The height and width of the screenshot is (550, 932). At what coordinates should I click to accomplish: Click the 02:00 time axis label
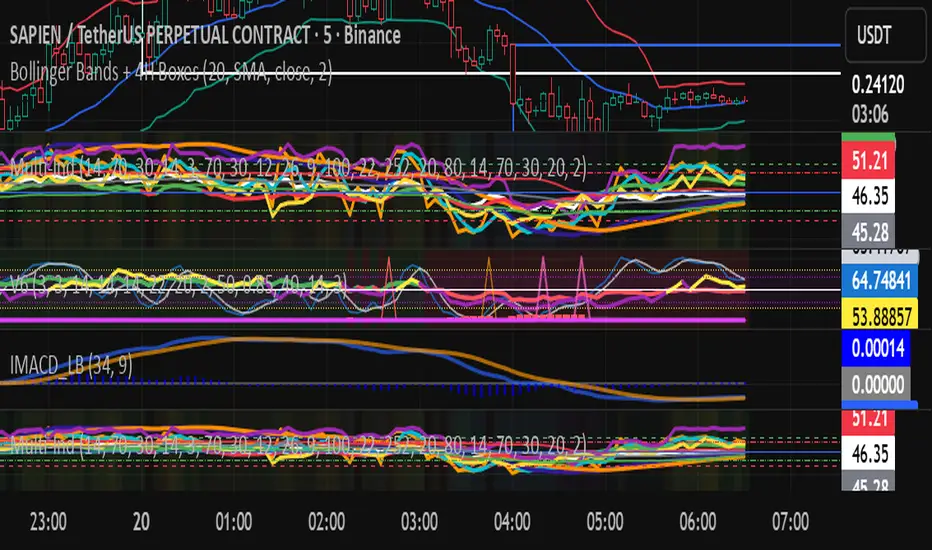pyautogui.click(x=326, y=522)
